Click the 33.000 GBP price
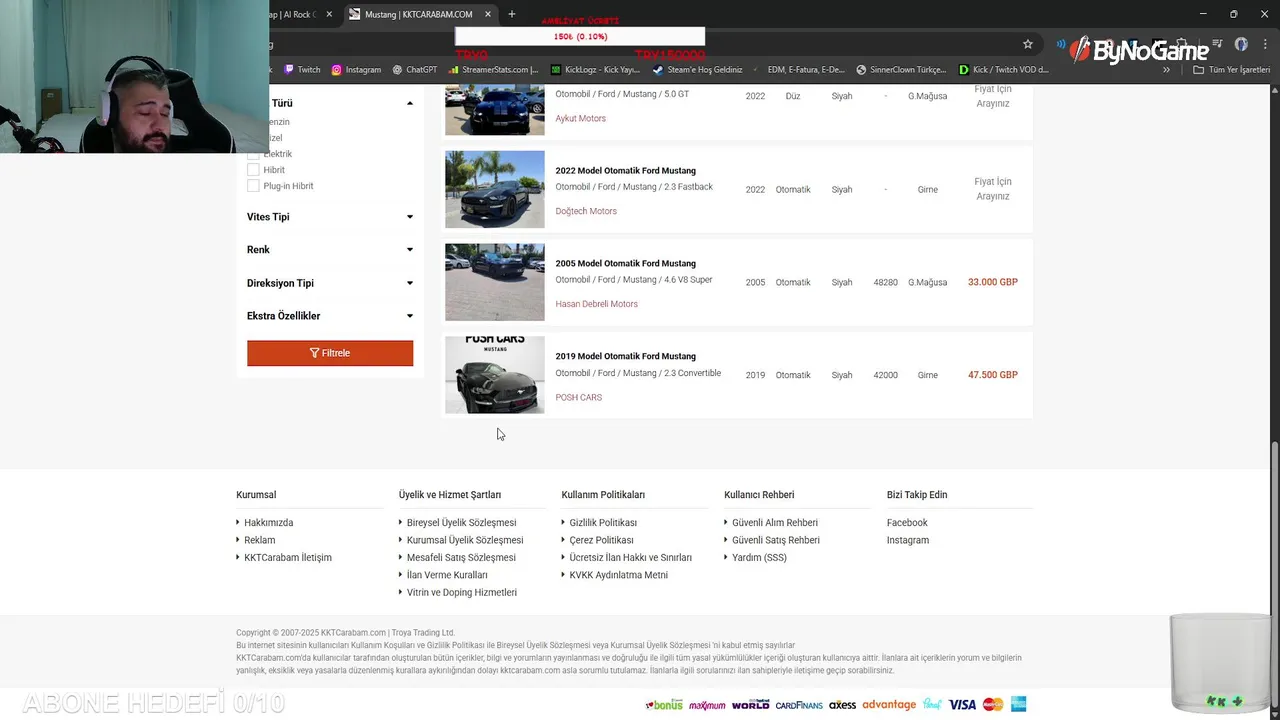Image resolution: width=1280 pixels, height=720 pixels. point(992,282)
